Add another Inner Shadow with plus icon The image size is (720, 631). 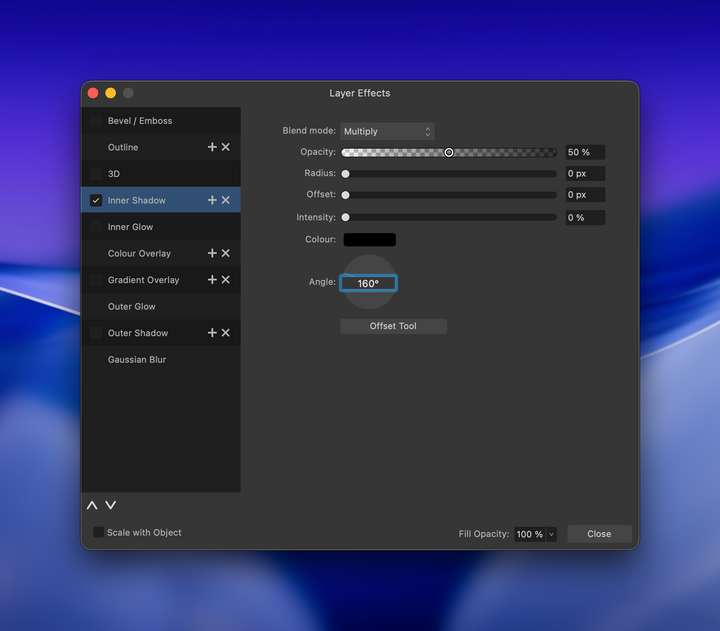pyautogui.click(x=212, y=200)
